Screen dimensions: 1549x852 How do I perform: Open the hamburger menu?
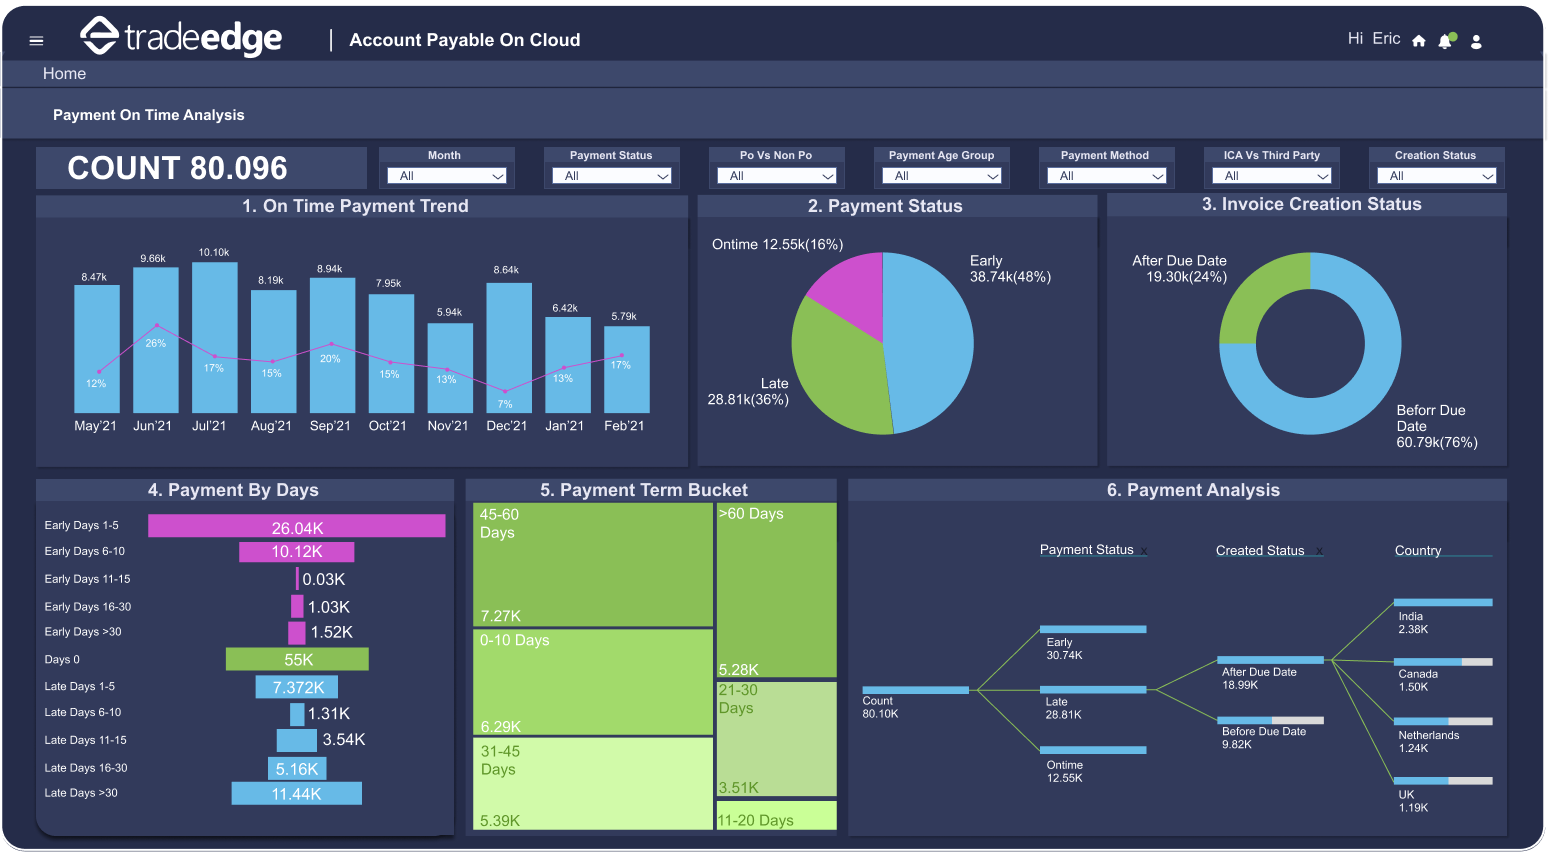coord(37,41)
